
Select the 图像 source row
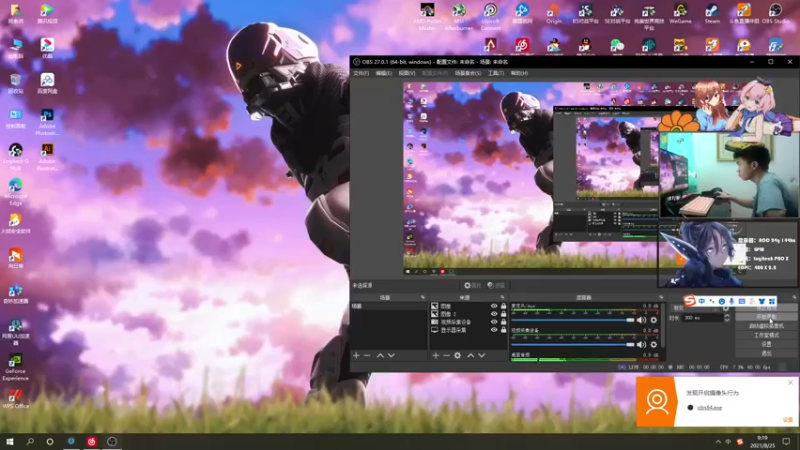coord(468,306)
